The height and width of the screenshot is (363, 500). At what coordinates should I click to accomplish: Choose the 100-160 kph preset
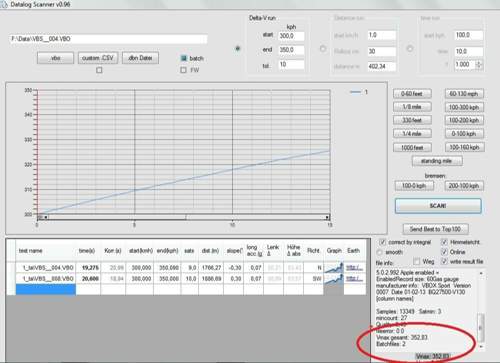464,147
